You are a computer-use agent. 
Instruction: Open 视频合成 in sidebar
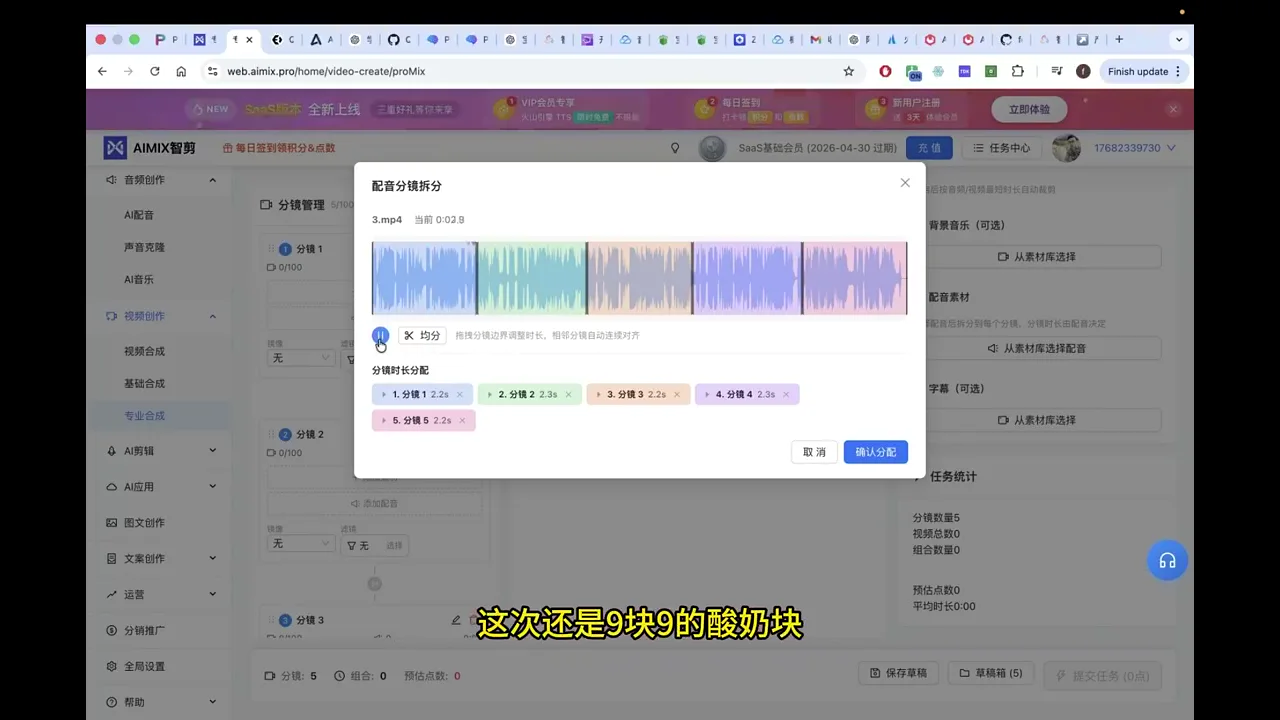144,351
